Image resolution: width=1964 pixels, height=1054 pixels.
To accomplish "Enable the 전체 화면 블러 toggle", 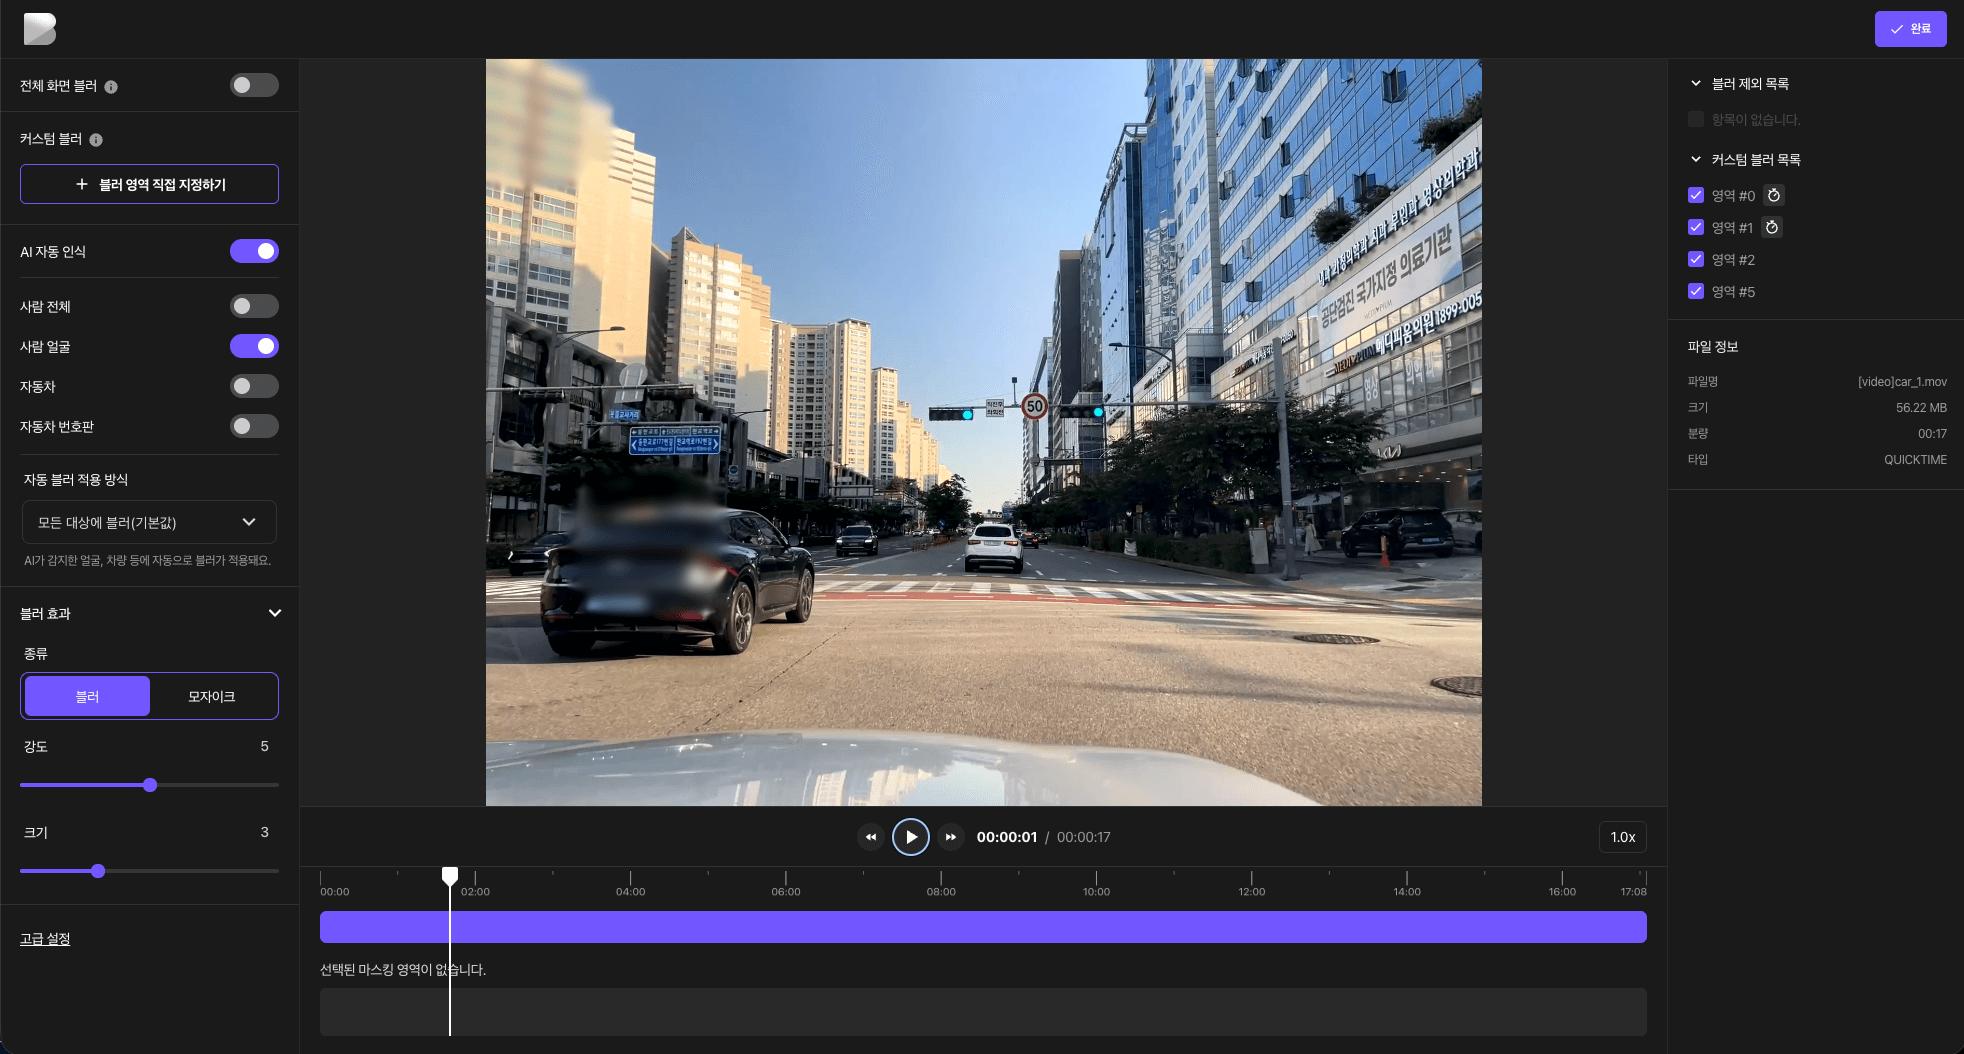I will (254, 86).
